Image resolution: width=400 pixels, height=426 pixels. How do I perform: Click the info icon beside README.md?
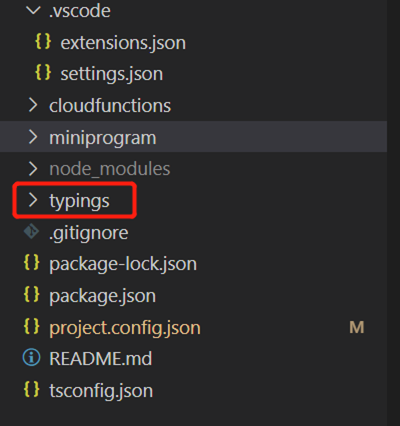point(31,358)
